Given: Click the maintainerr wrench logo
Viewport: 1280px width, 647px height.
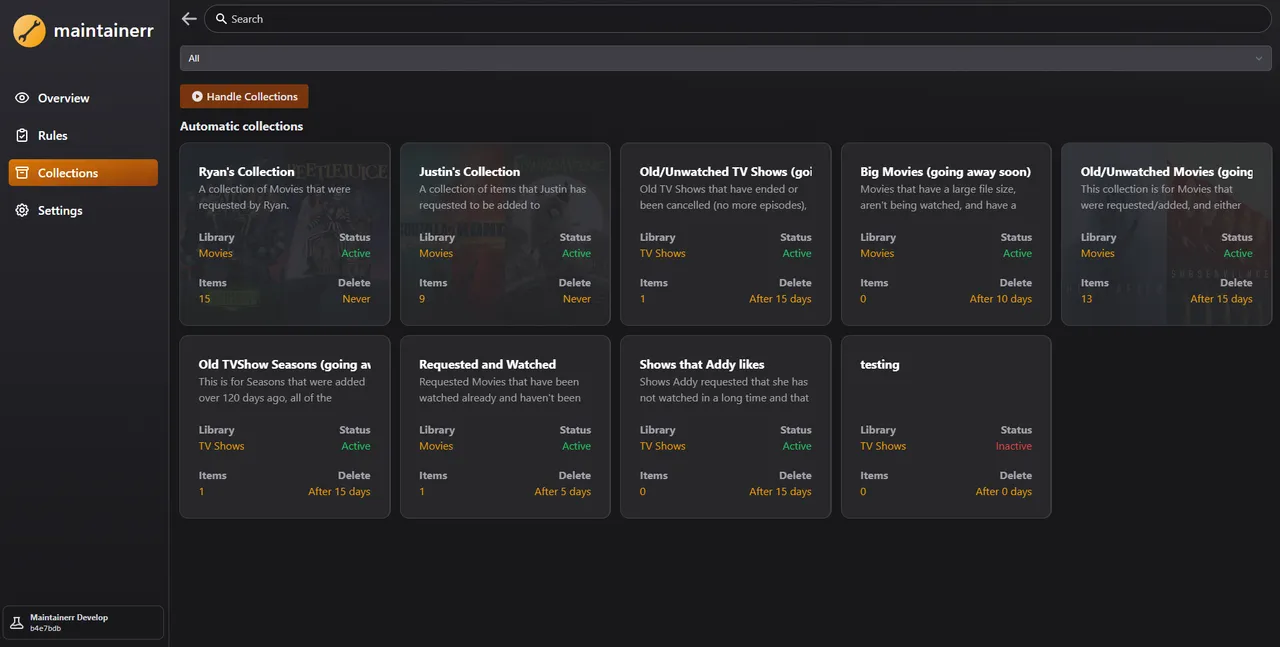Looking at the screenshot, I should [x=28, y=30].
